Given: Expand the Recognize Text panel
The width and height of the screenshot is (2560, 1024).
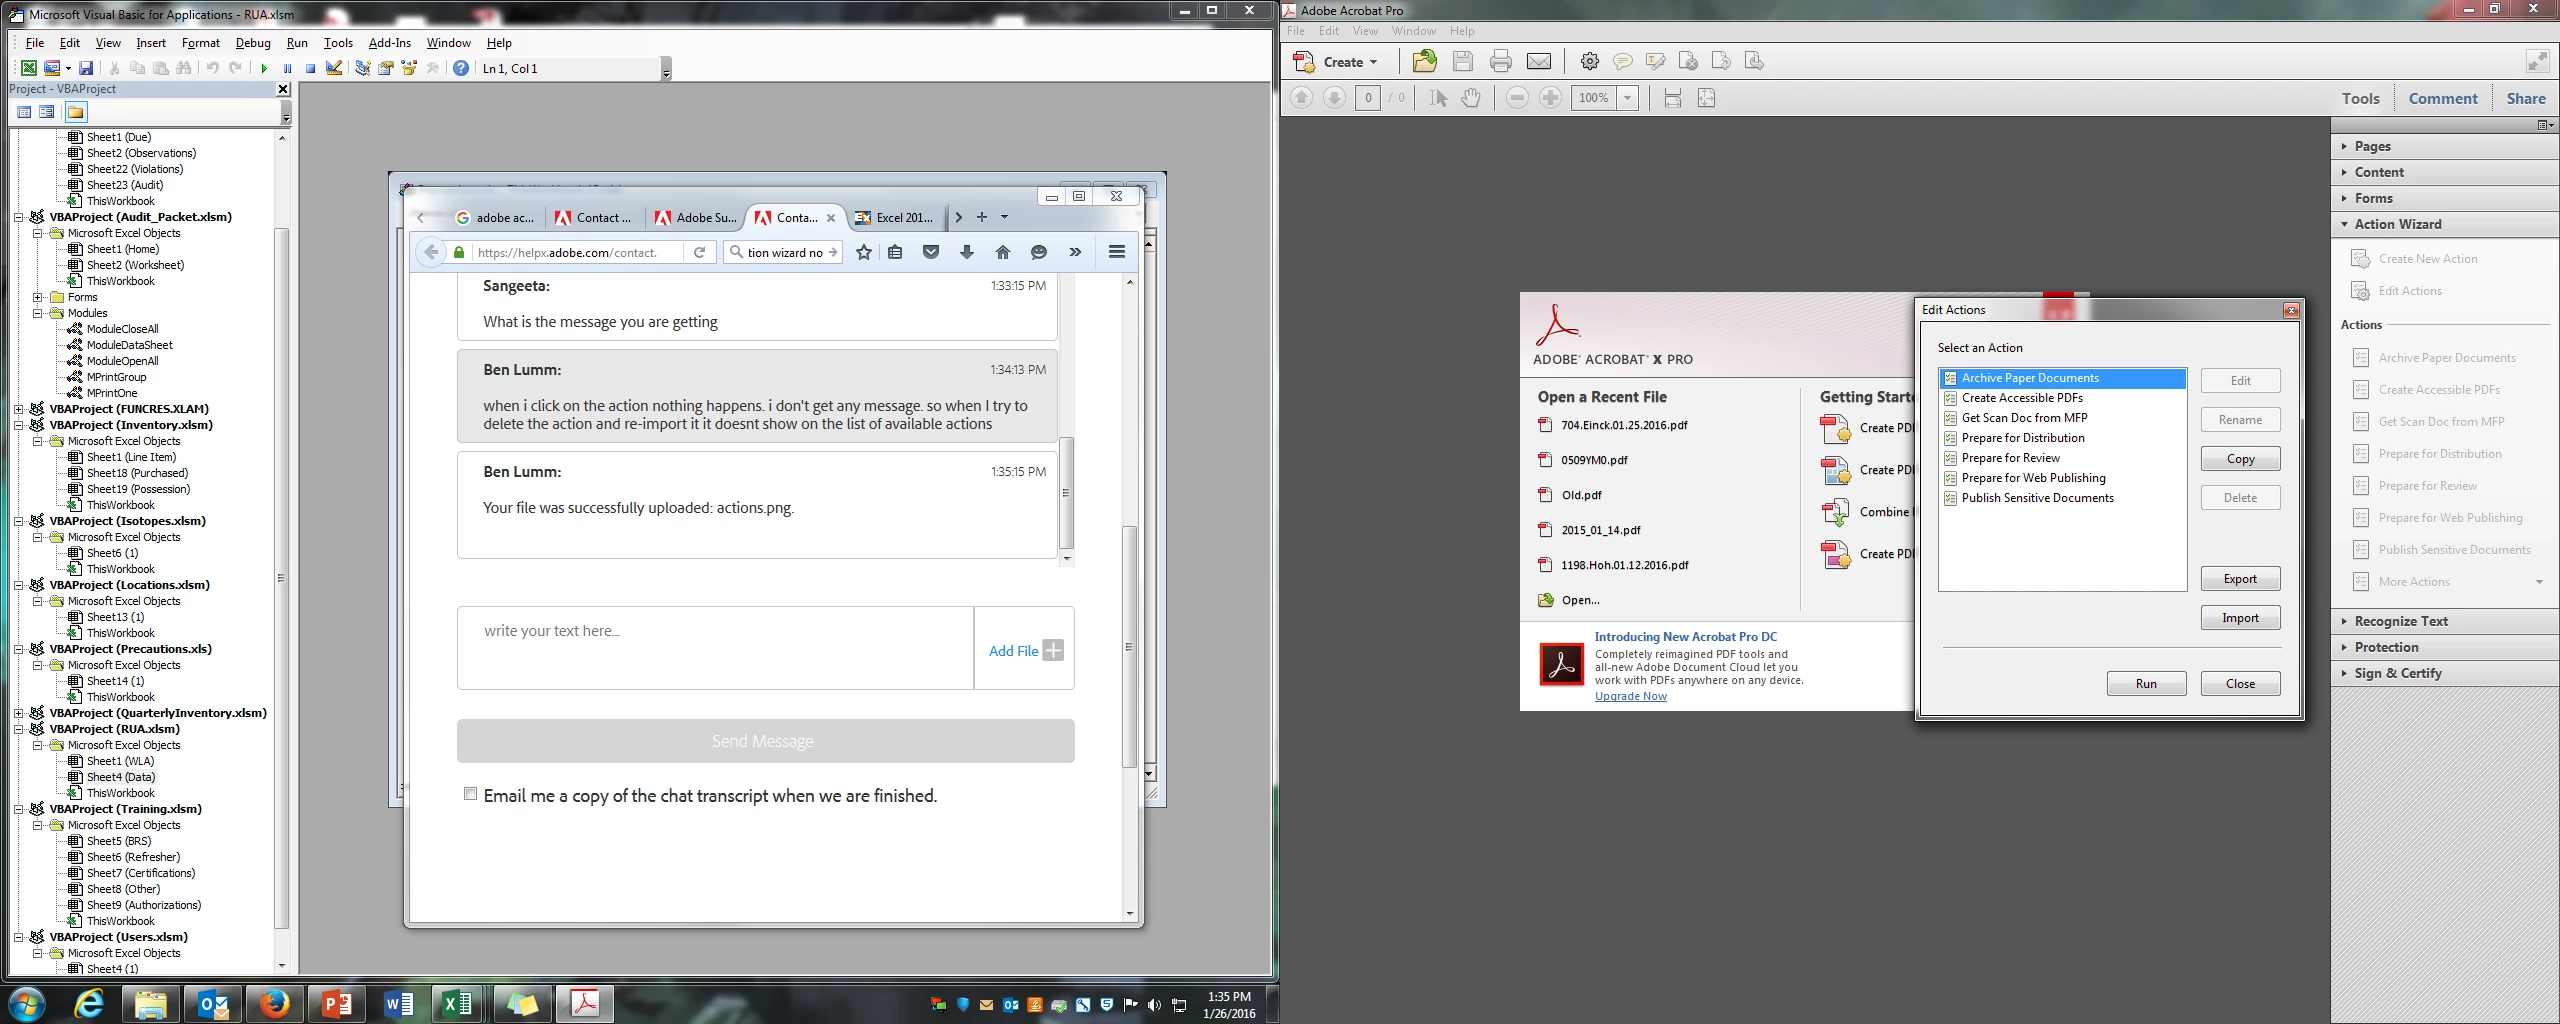Looking at the screenshot, I should click(x=2344, y=621).
